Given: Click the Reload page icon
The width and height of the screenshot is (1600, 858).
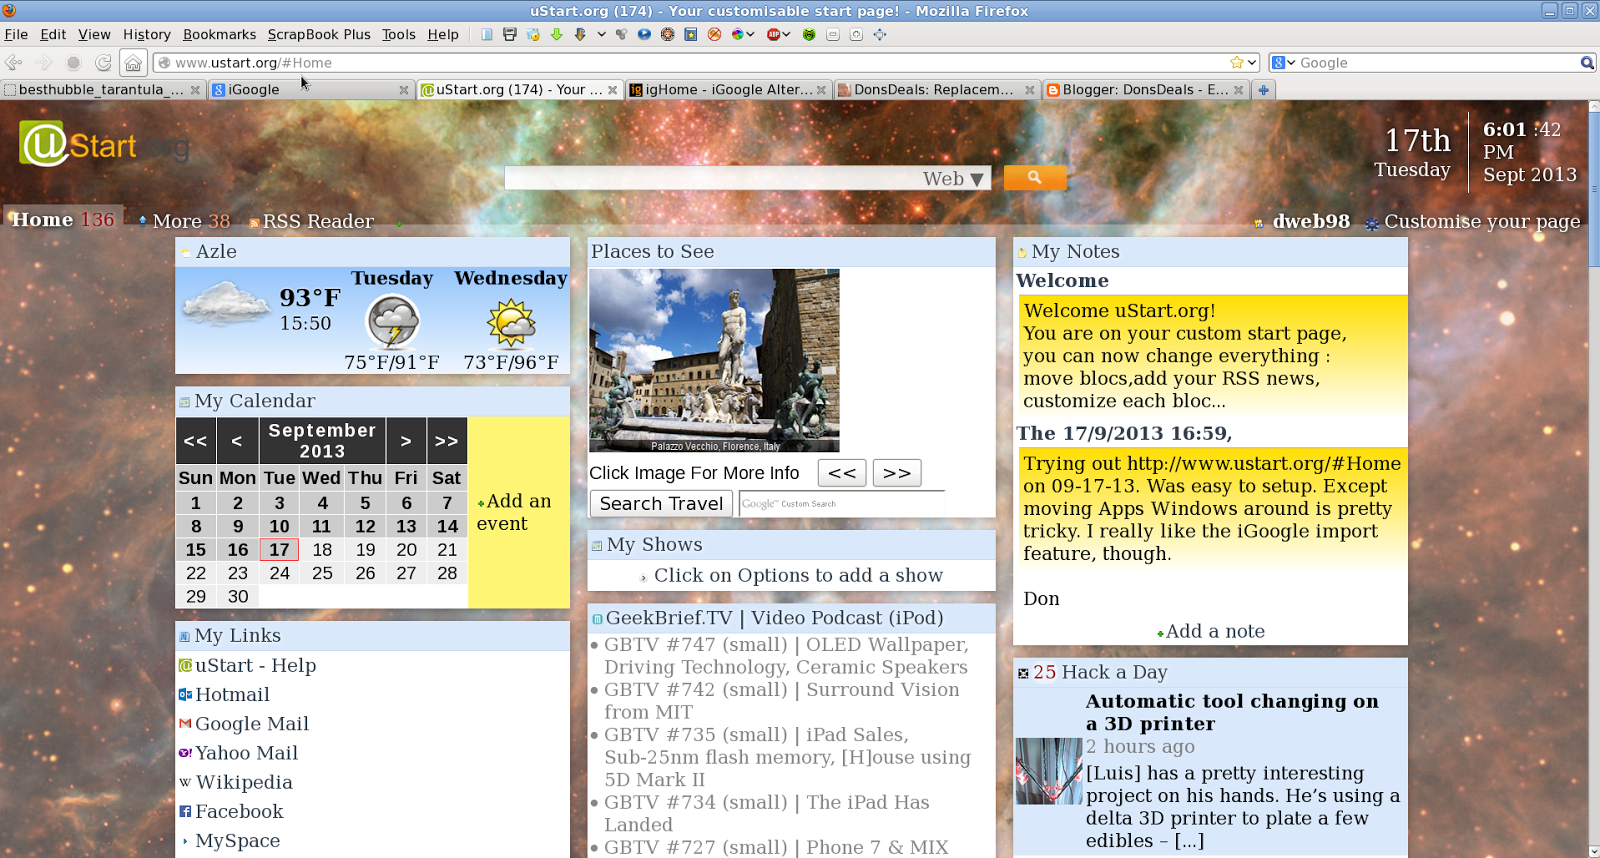Looking at the screenshot, I should (103, 62).
